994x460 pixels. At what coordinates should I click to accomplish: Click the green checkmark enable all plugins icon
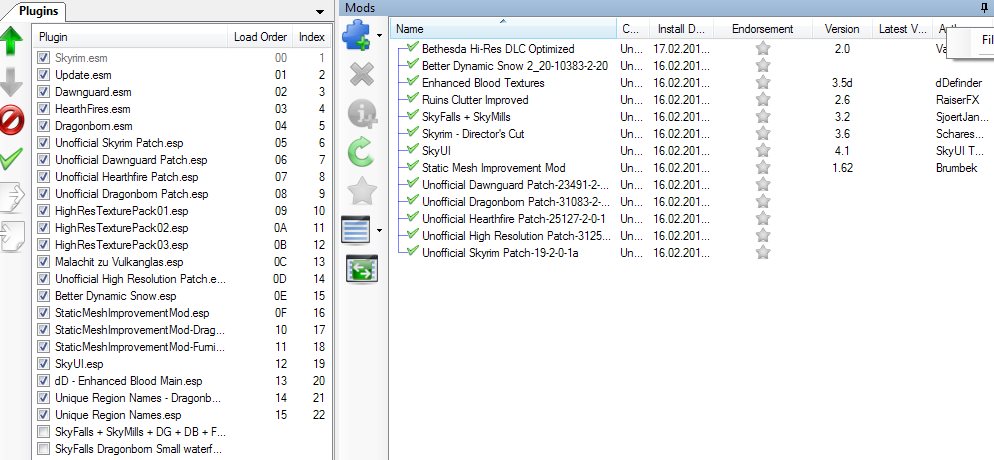coord(12,157)
